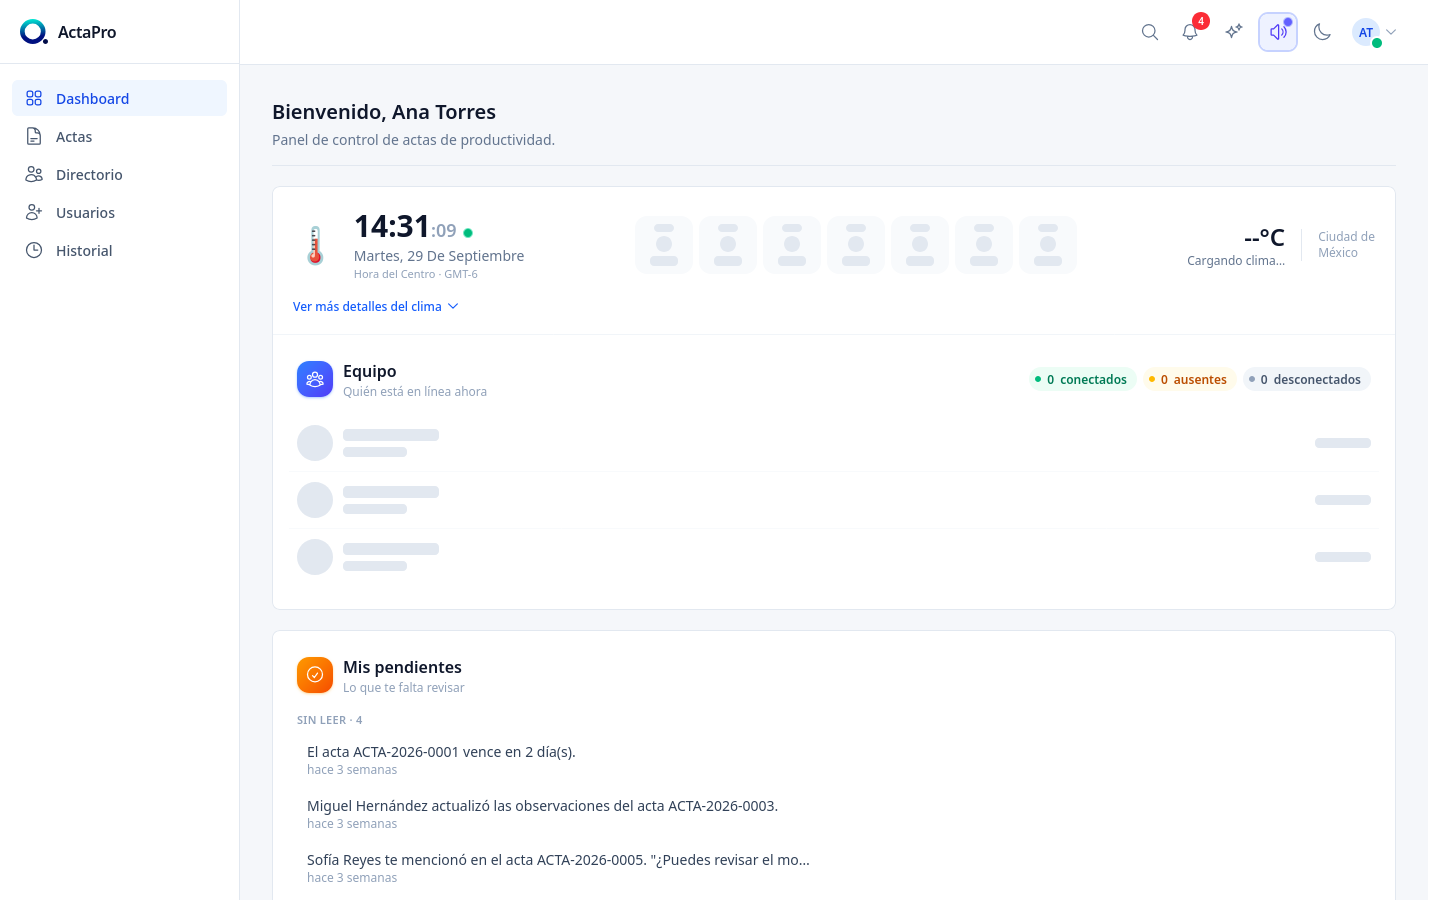Click the SIN LEER · 4 label
Viewport: 1440px width, 900px height.
tap(329, 720)
